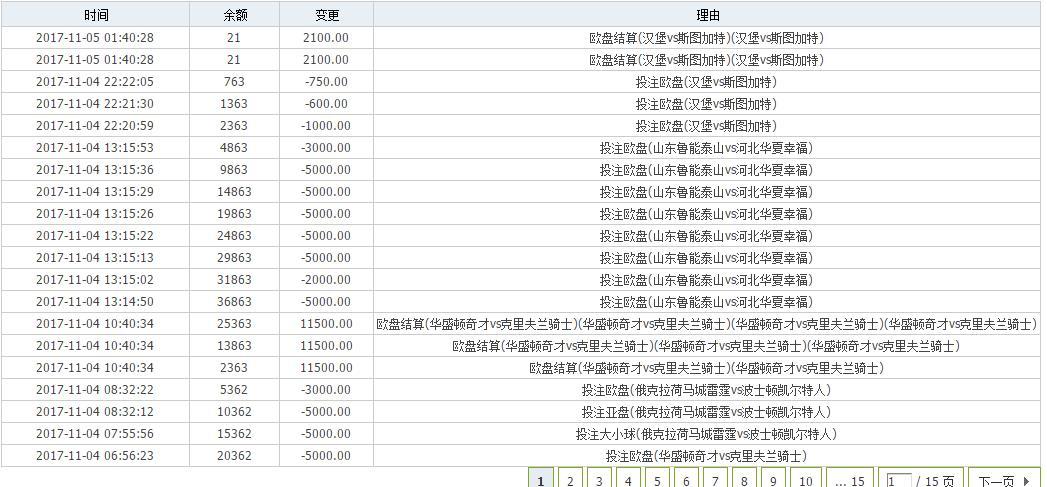Select balance value 19863

click(x=234, y=214)
